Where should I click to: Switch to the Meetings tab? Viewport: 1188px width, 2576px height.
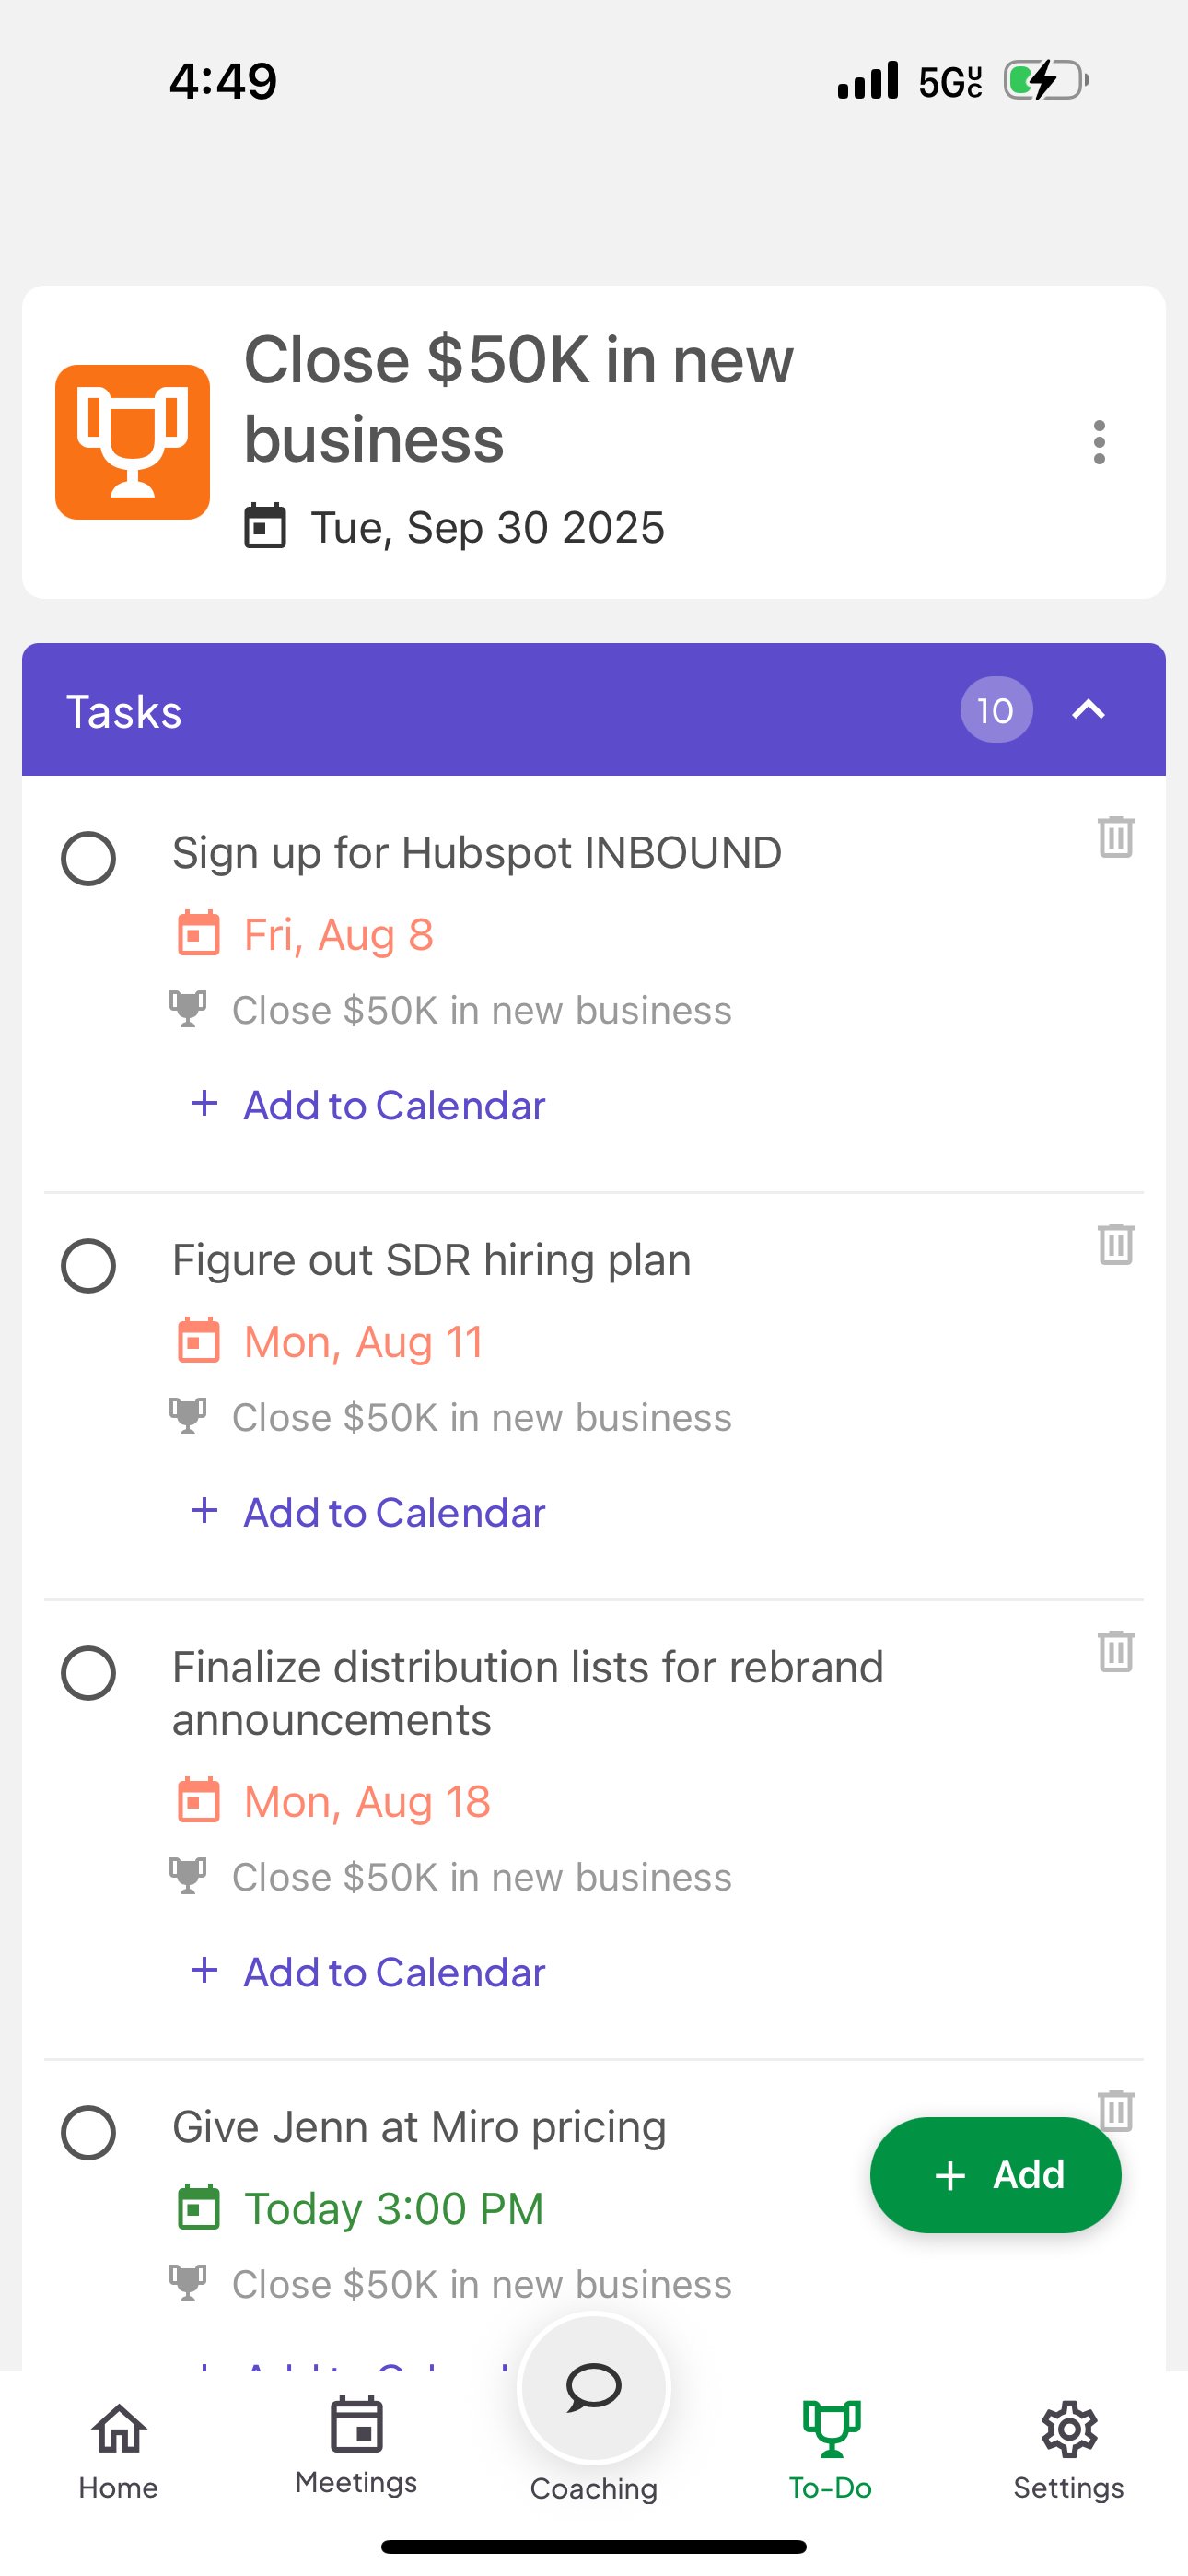pyautogui.click(x=356, y=2447)
